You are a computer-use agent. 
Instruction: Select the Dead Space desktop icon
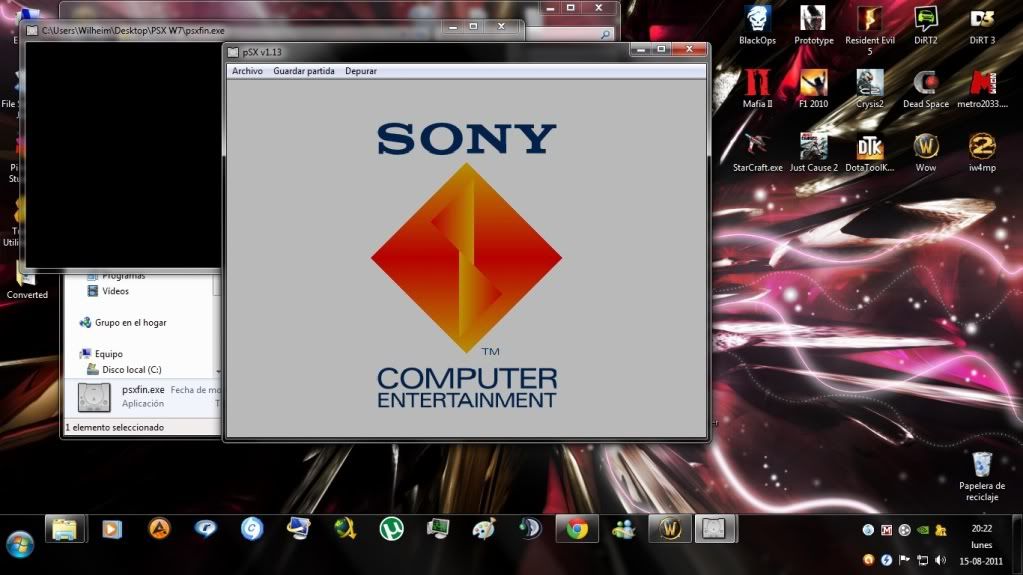926,88
